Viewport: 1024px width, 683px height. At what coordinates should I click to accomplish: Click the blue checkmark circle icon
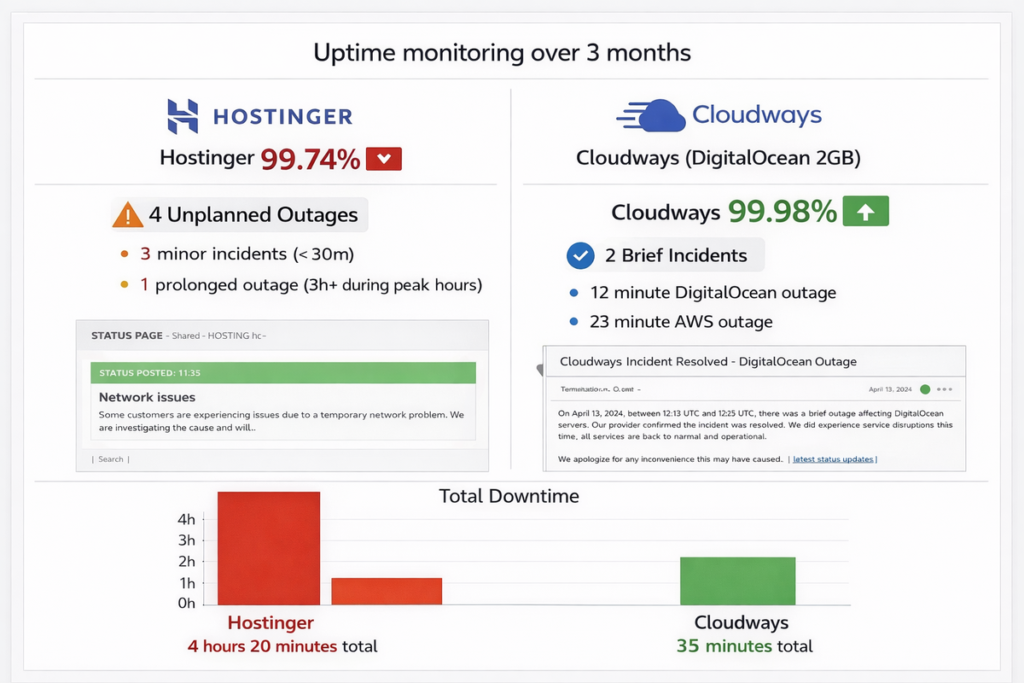coord(580,255)
